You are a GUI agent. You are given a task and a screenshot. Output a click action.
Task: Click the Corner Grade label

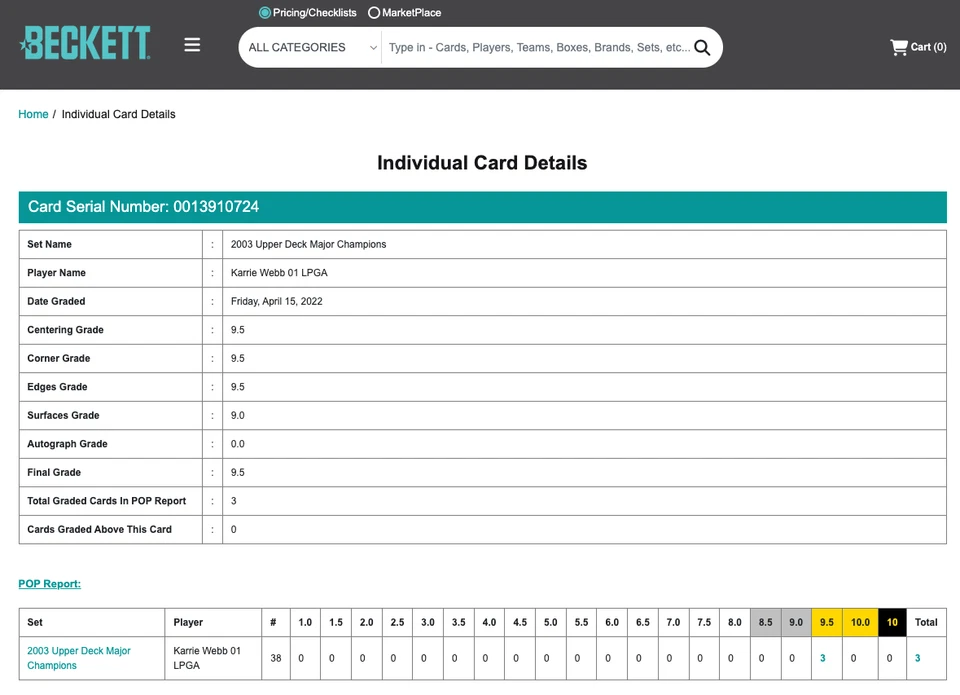pos(59,358)
